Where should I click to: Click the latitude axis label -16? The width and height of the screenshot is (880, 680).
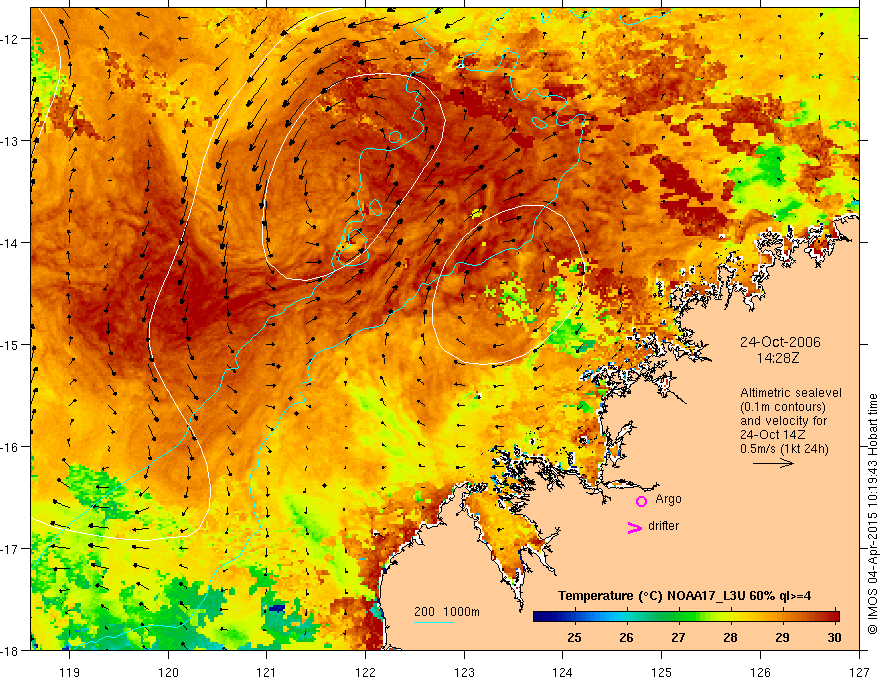pos(10,447)
